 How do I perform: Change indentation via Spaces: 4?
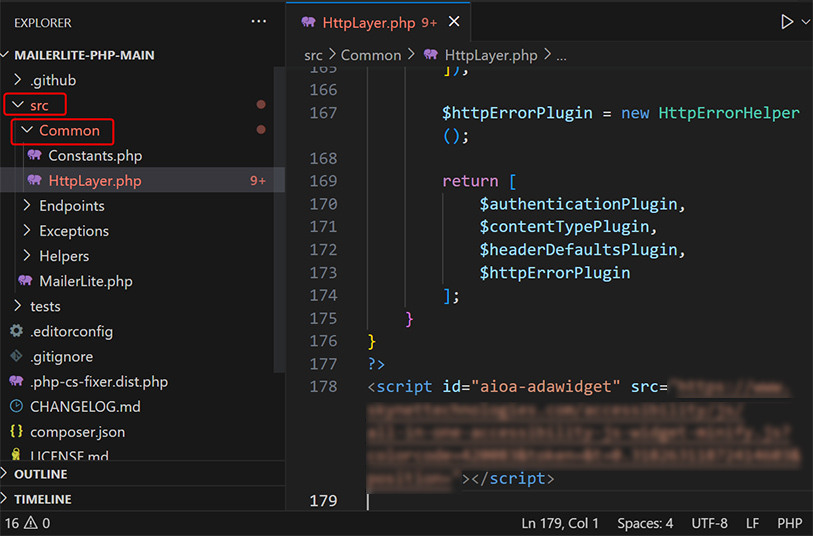point(645,523)
